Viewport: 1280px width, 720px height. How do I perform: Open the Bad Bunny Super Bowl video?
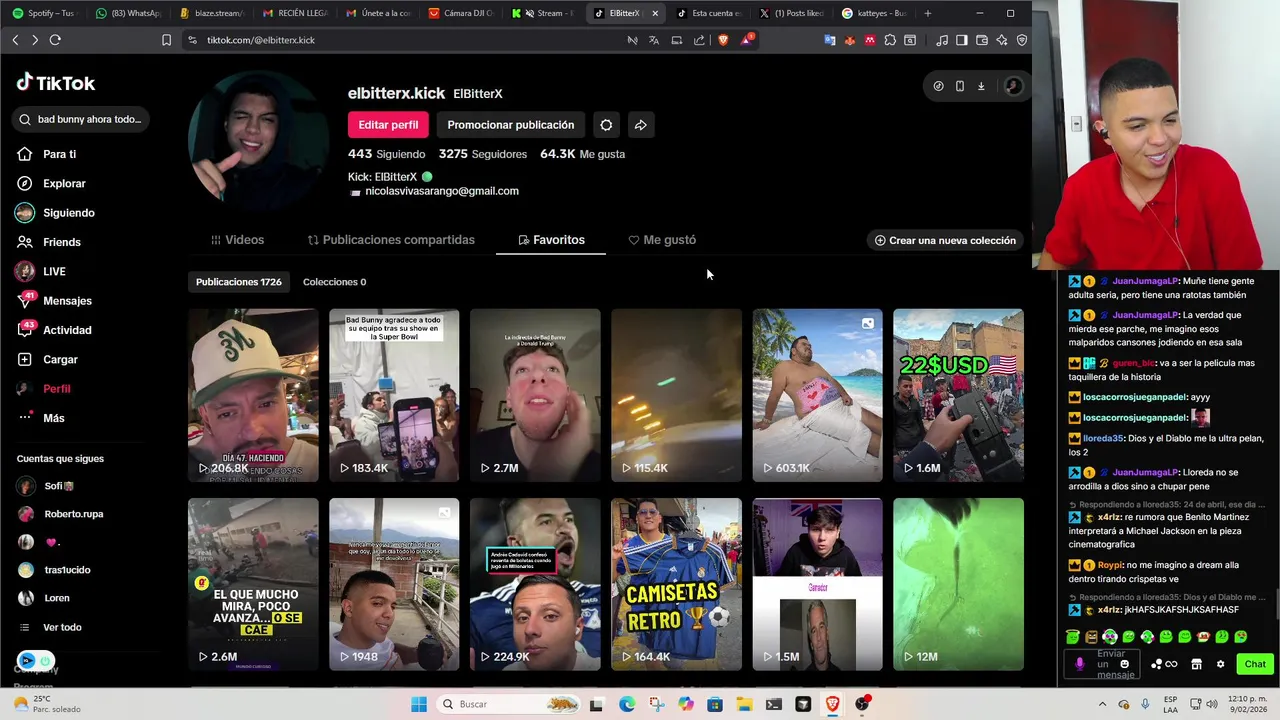[x=394, y=395]
